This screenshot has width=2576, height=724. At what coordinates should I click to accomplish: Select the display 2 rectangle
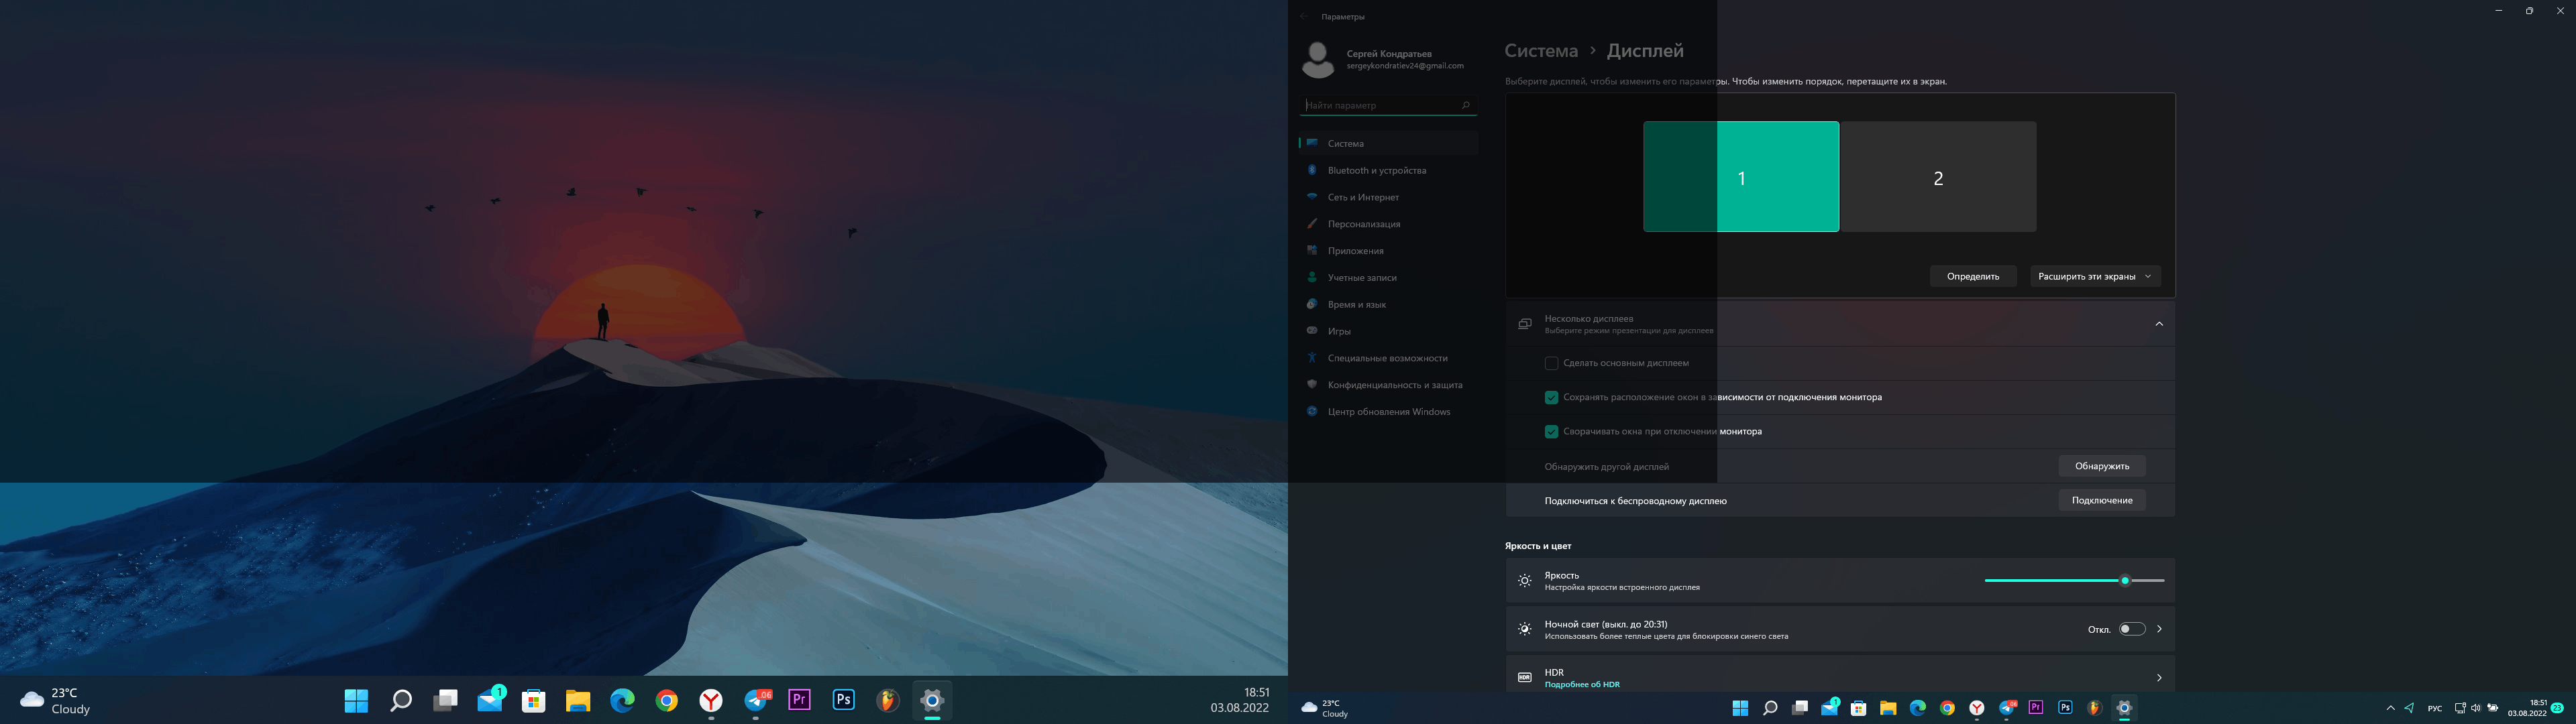point(1937,177)
